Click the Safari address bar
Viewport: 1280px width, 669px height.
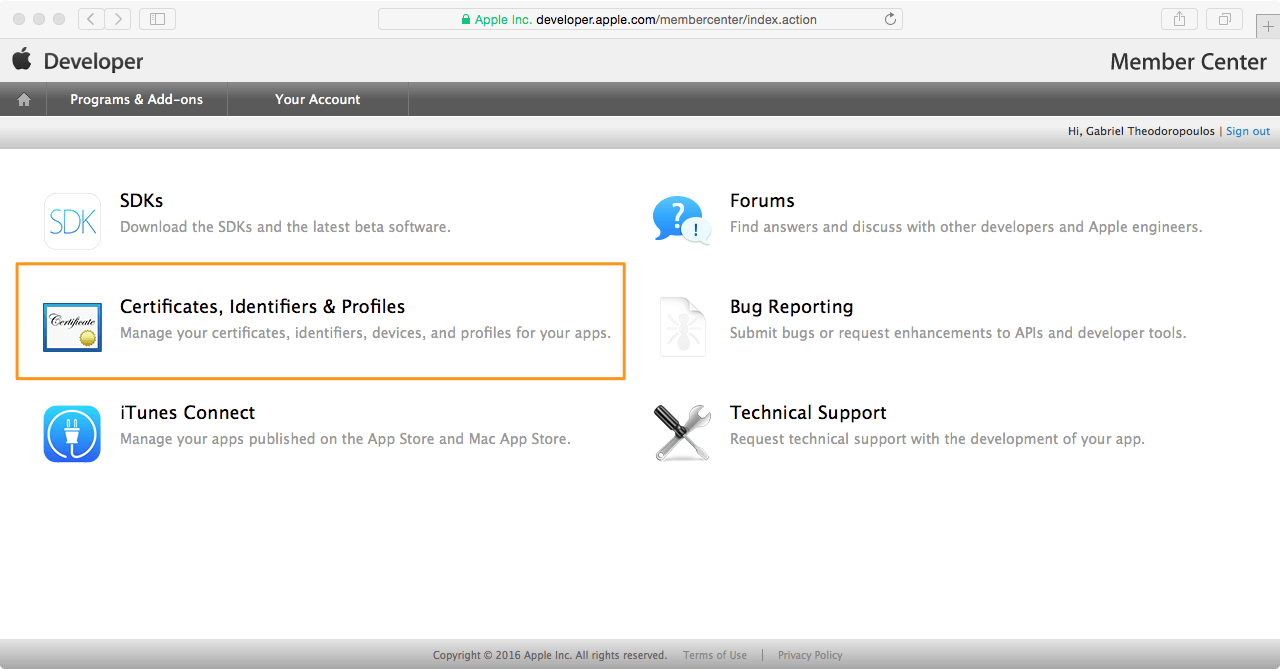(x=640, y=19)
